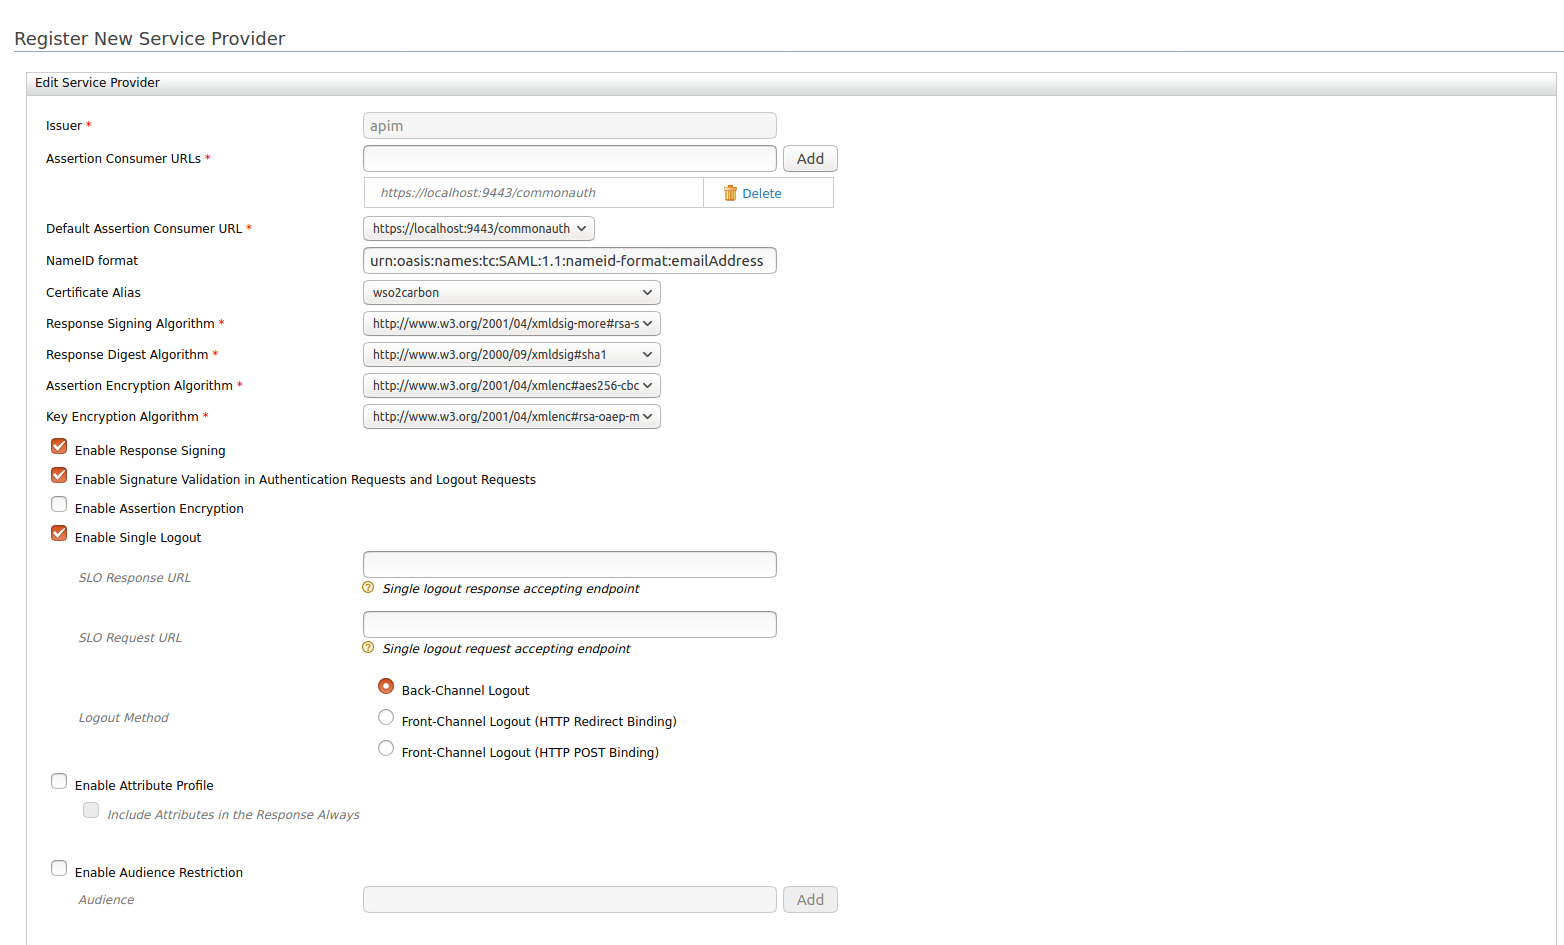
Task: Enable Assertion Encryption
Action: 58,504
